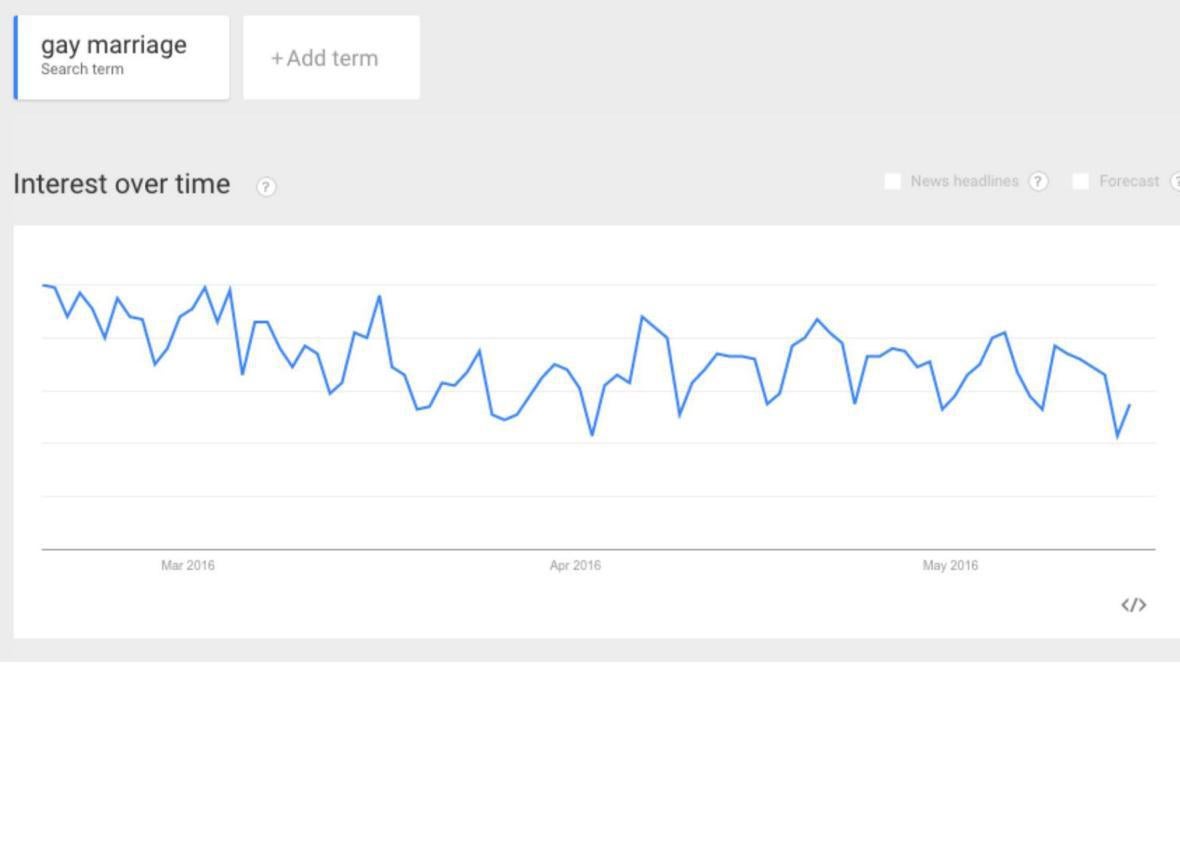Click the first data point of the trend line
Image resolution: width=1180 pixels, height=842 pixels.
pos(43,286)
